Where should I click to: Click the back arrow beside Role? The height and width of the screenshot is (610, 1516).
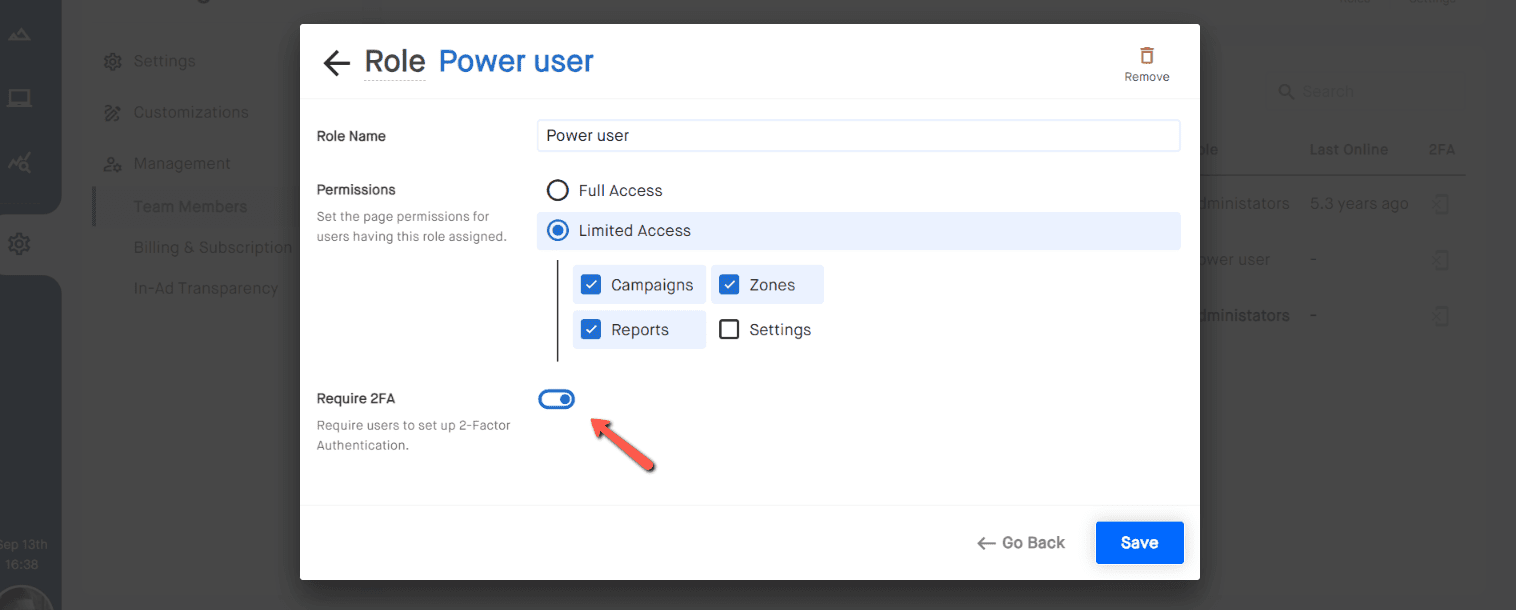(336, 63)
